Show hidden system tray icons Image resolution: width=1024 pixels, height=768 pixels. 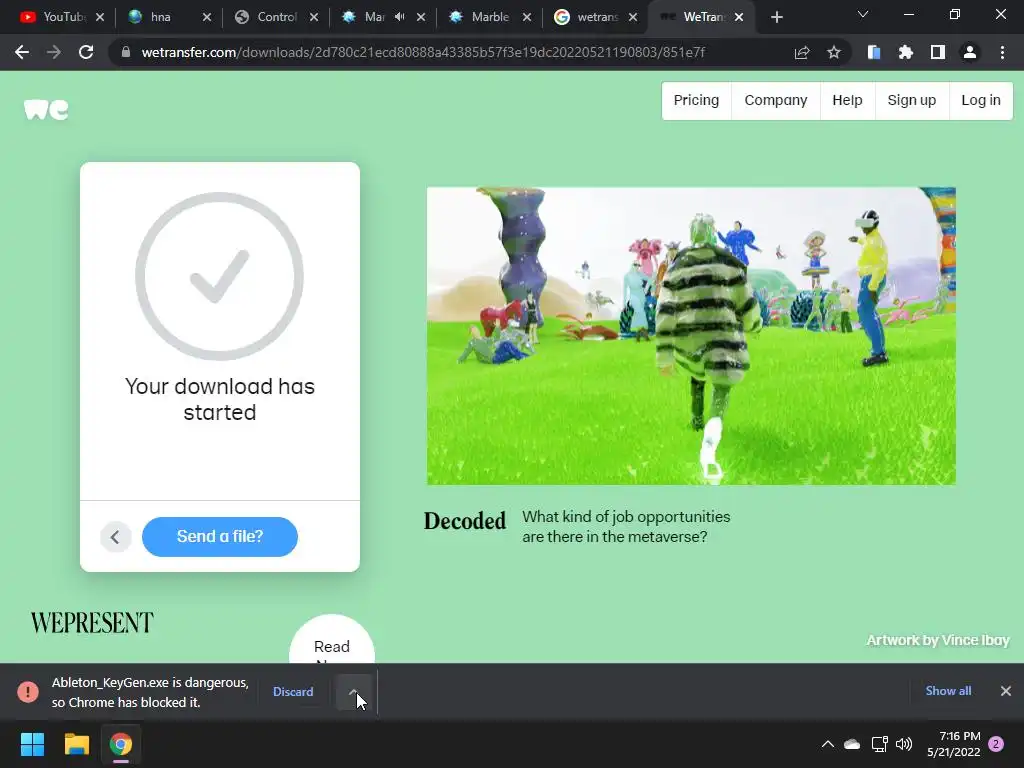coord(827,744)
